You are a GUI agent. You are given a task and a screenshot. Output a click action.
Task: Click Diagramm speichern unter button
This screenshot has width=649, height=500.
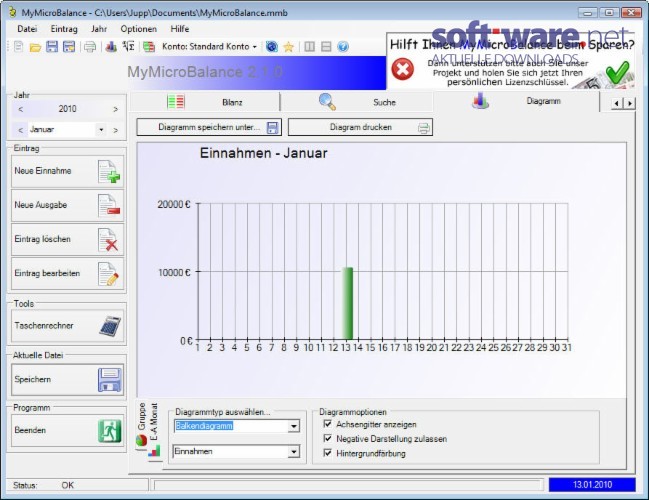(209, 127)
